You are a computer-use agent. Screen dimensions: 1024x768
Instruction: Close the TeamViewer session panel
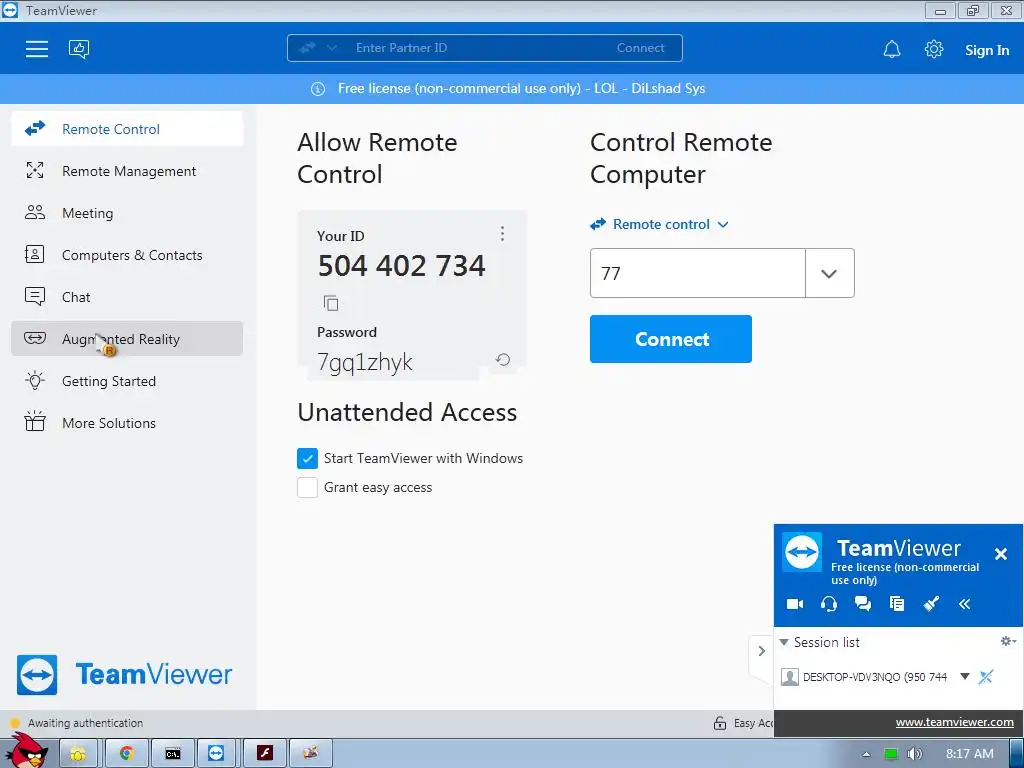(1000, 554)
